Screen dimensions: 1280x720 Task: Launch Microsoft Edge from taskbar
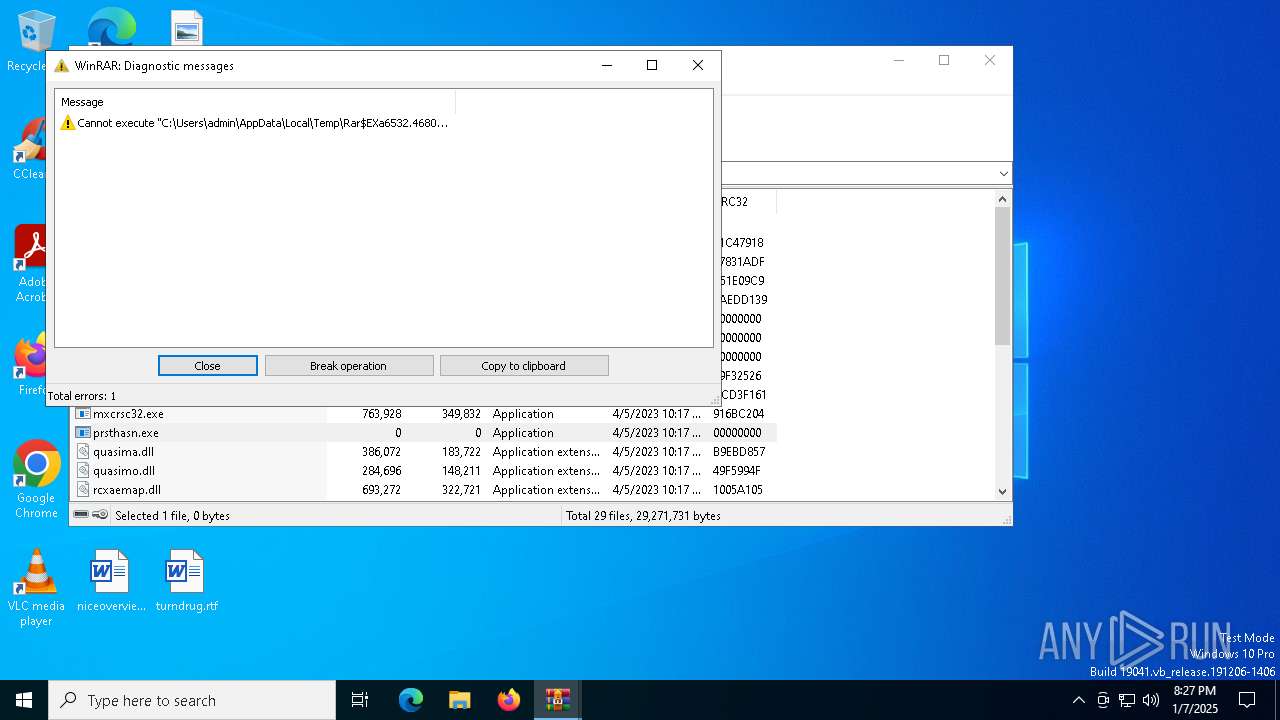(x=411, y=700)
